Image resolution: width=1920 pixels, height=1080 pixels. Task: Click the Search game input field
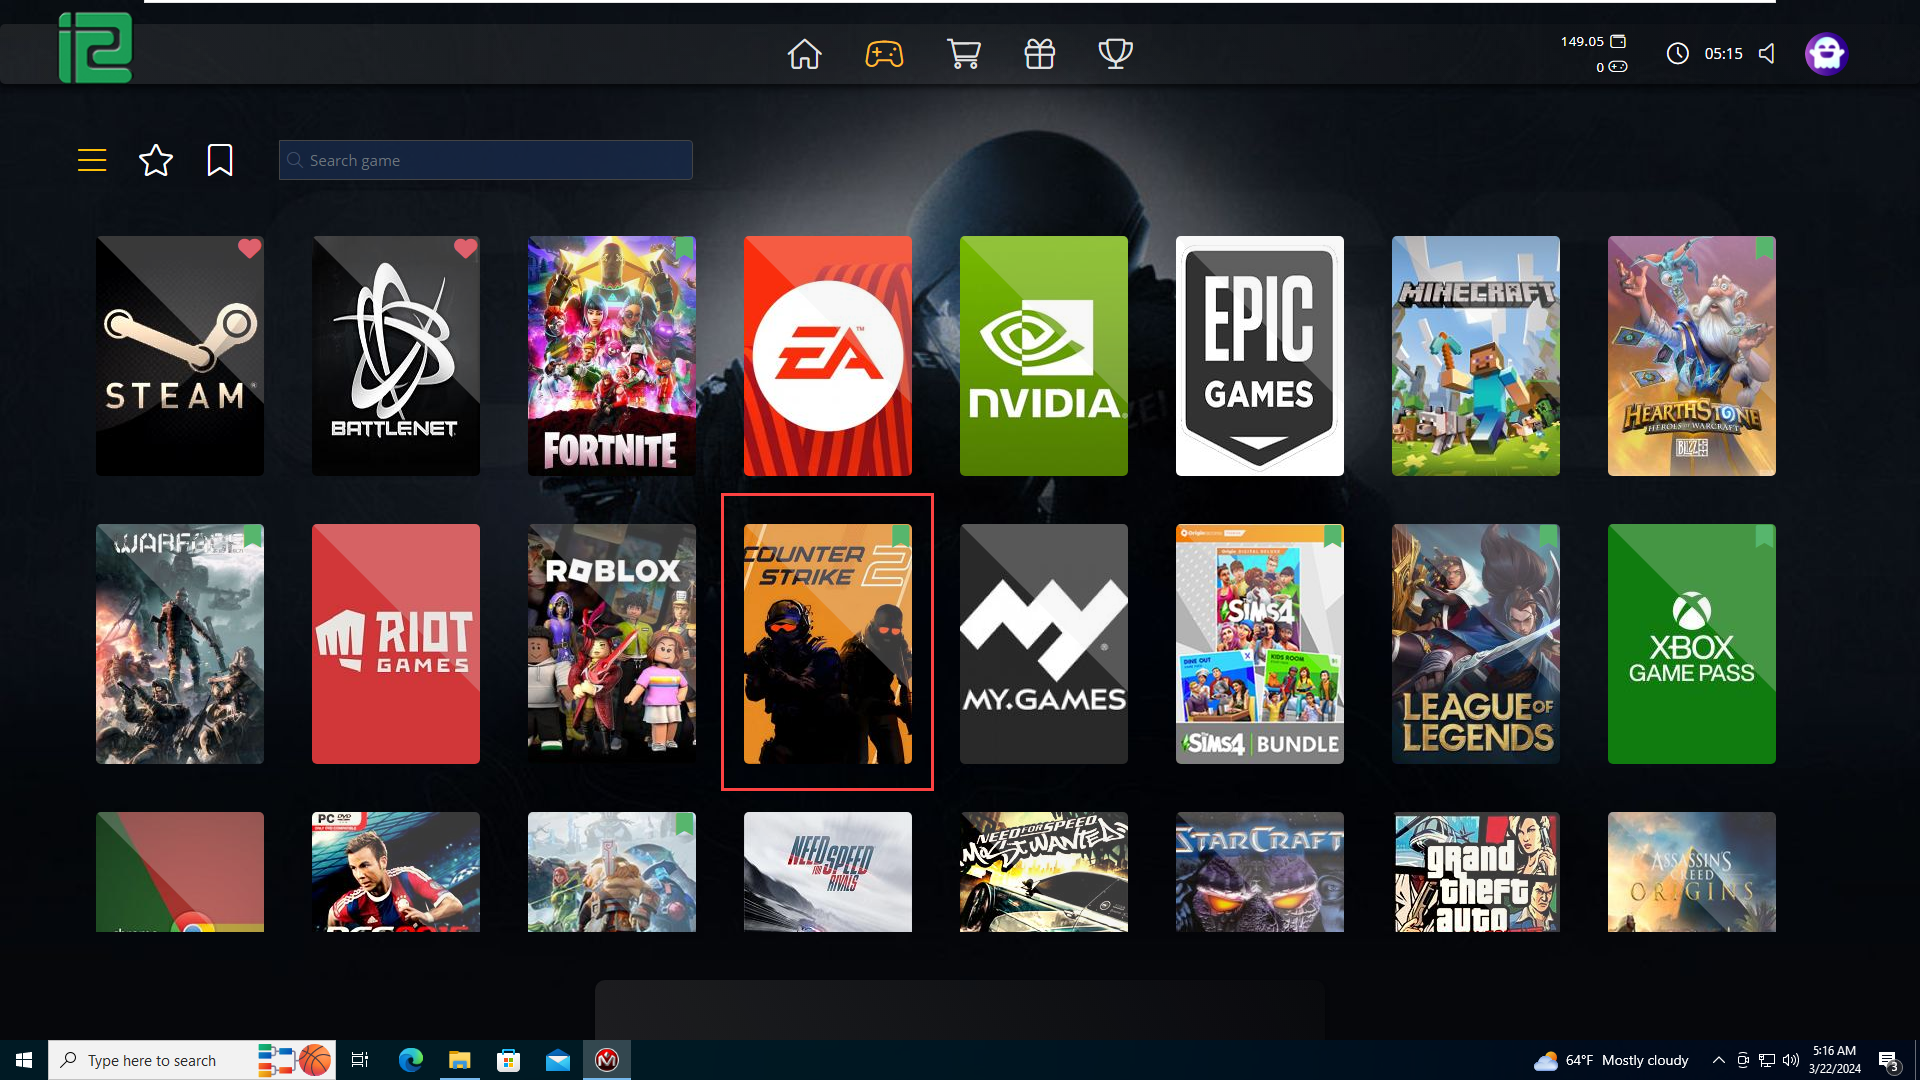point(486,160)
